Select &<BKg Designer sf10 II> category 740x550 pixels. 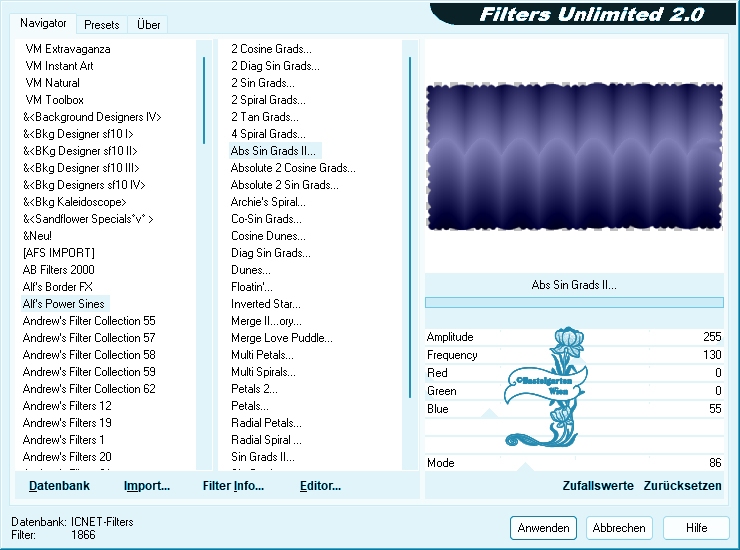[x=80, y=151]
